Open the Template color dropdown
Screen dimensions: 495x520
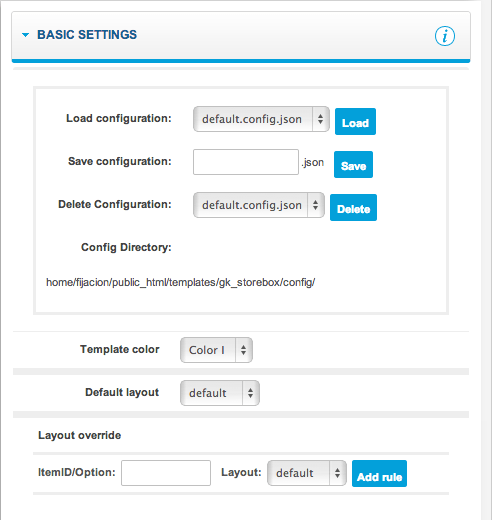[x=216, y=350]
